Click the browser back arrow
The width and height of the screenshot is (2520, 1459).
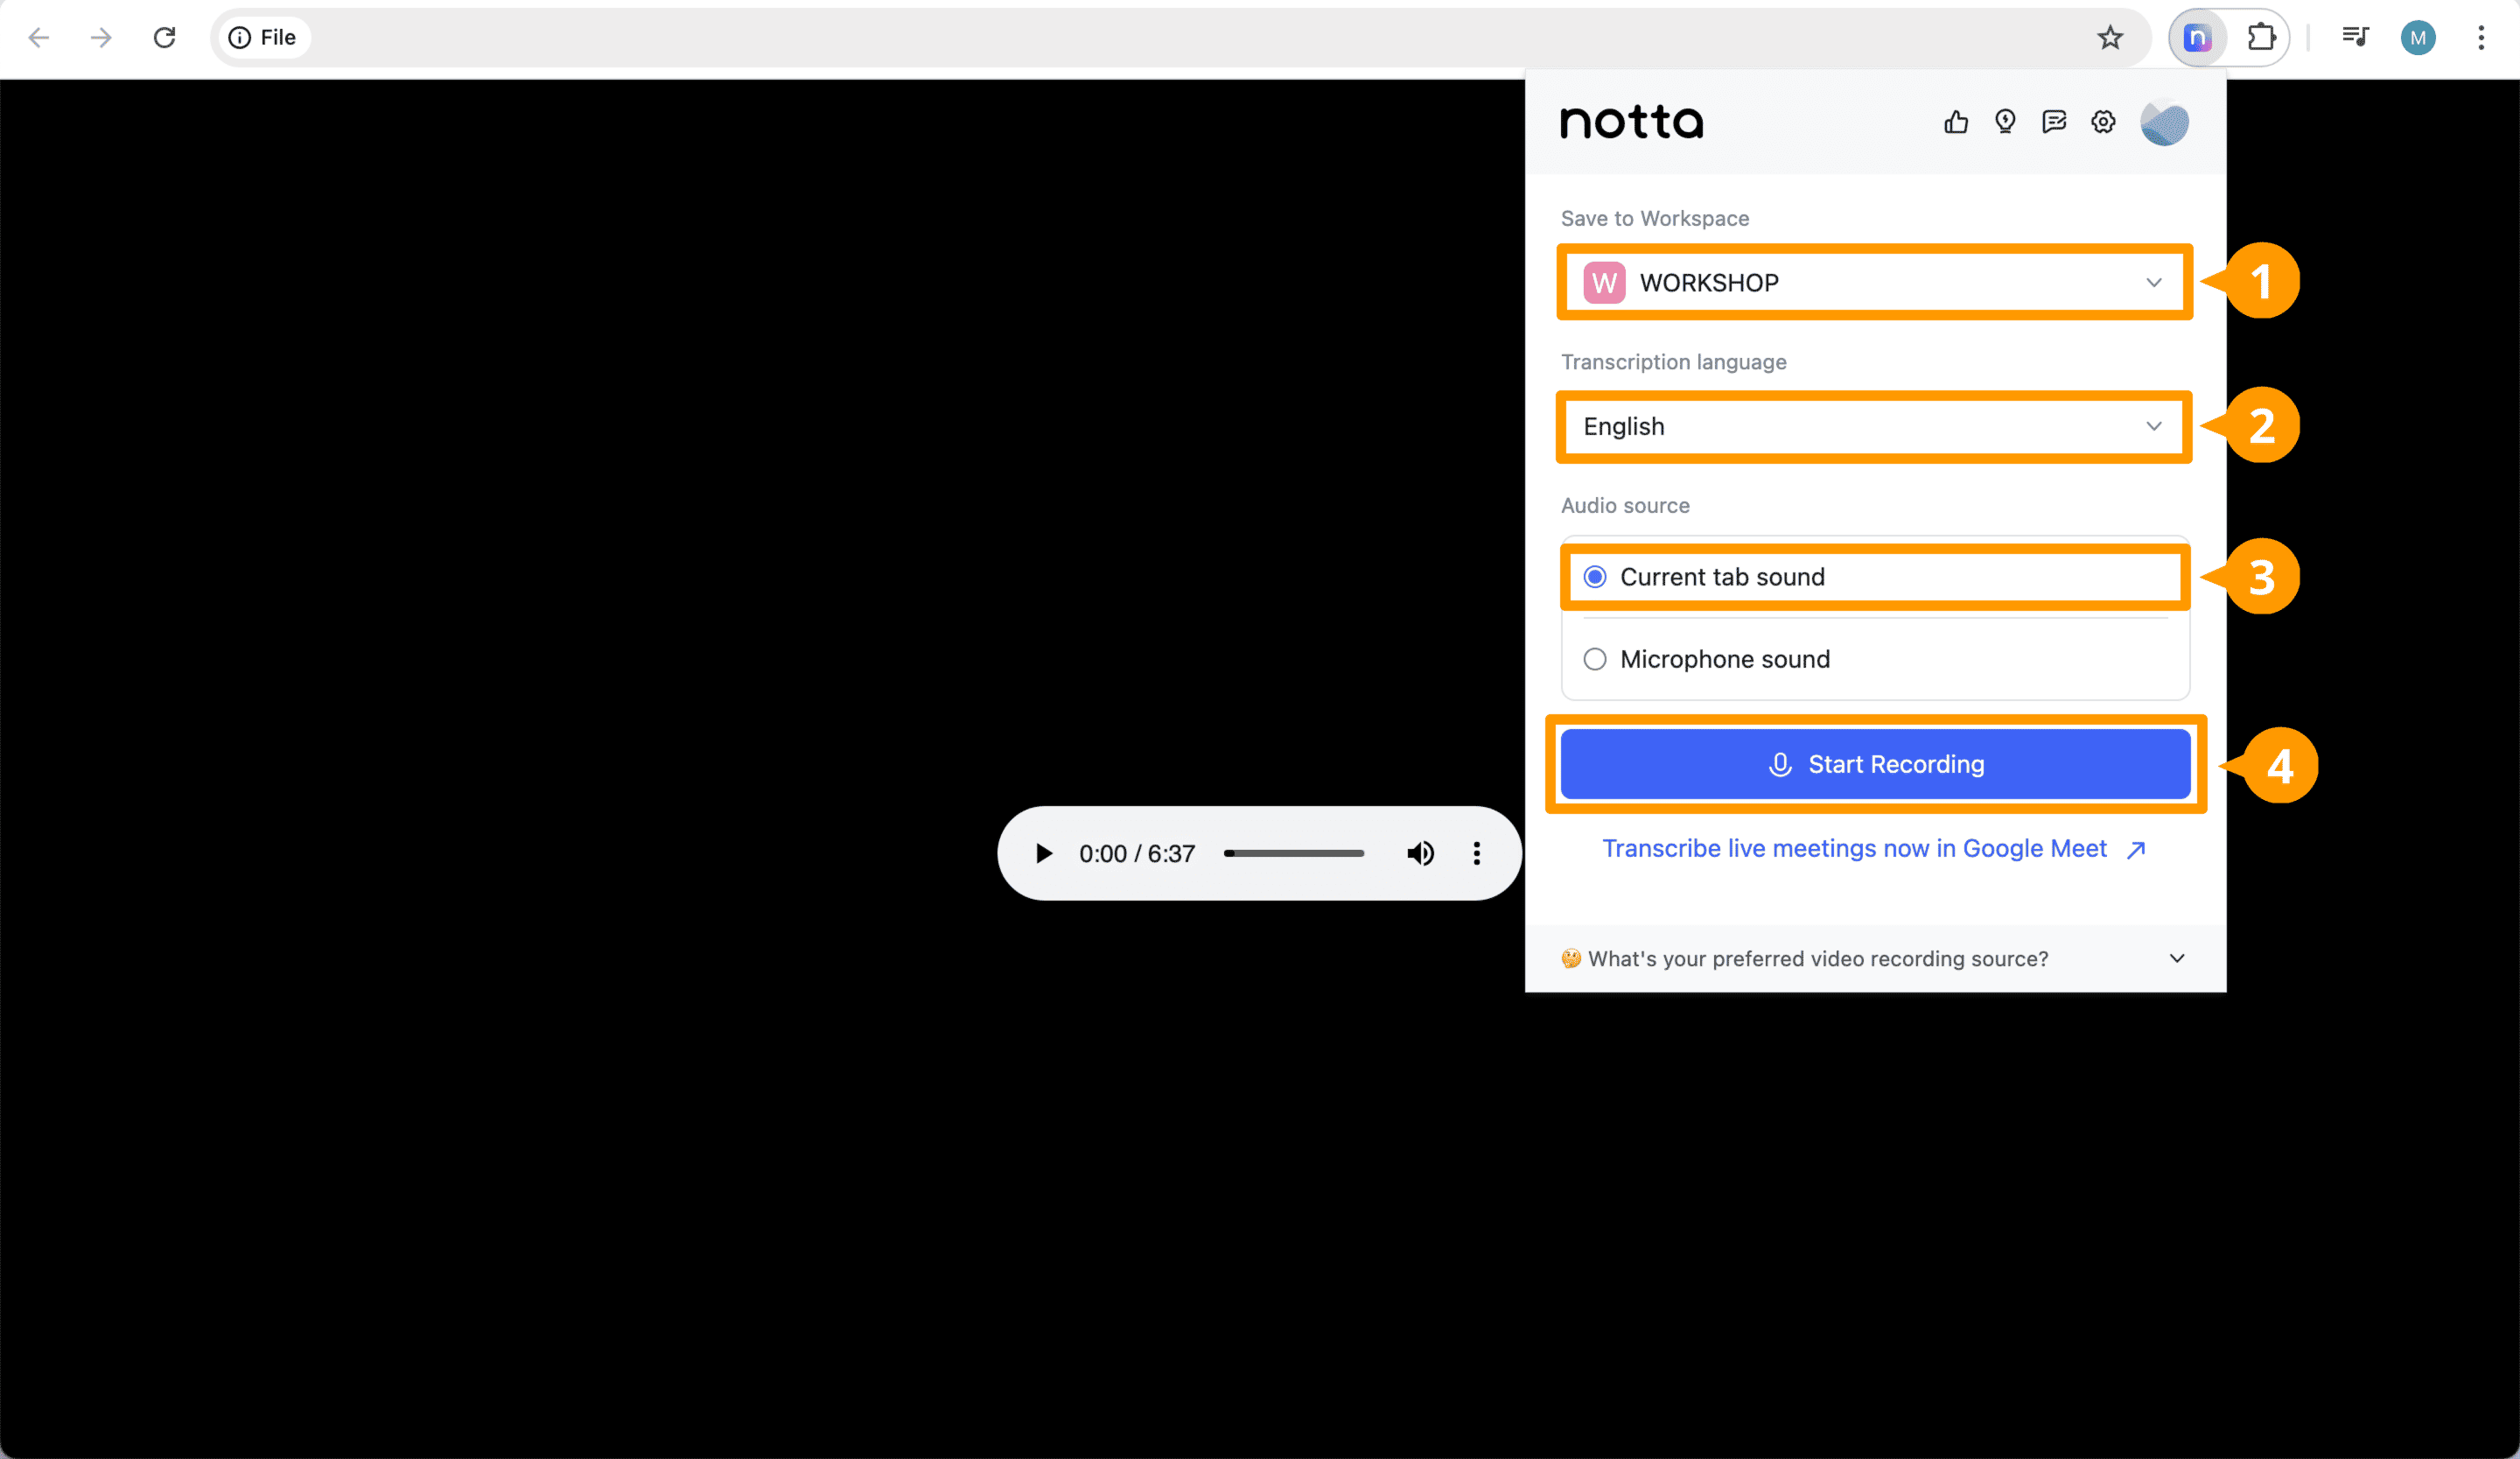click(39, 38)
